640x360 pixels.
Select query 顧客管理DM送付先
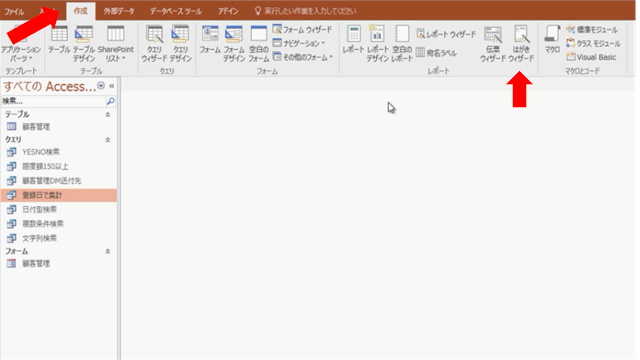[58, 181]
